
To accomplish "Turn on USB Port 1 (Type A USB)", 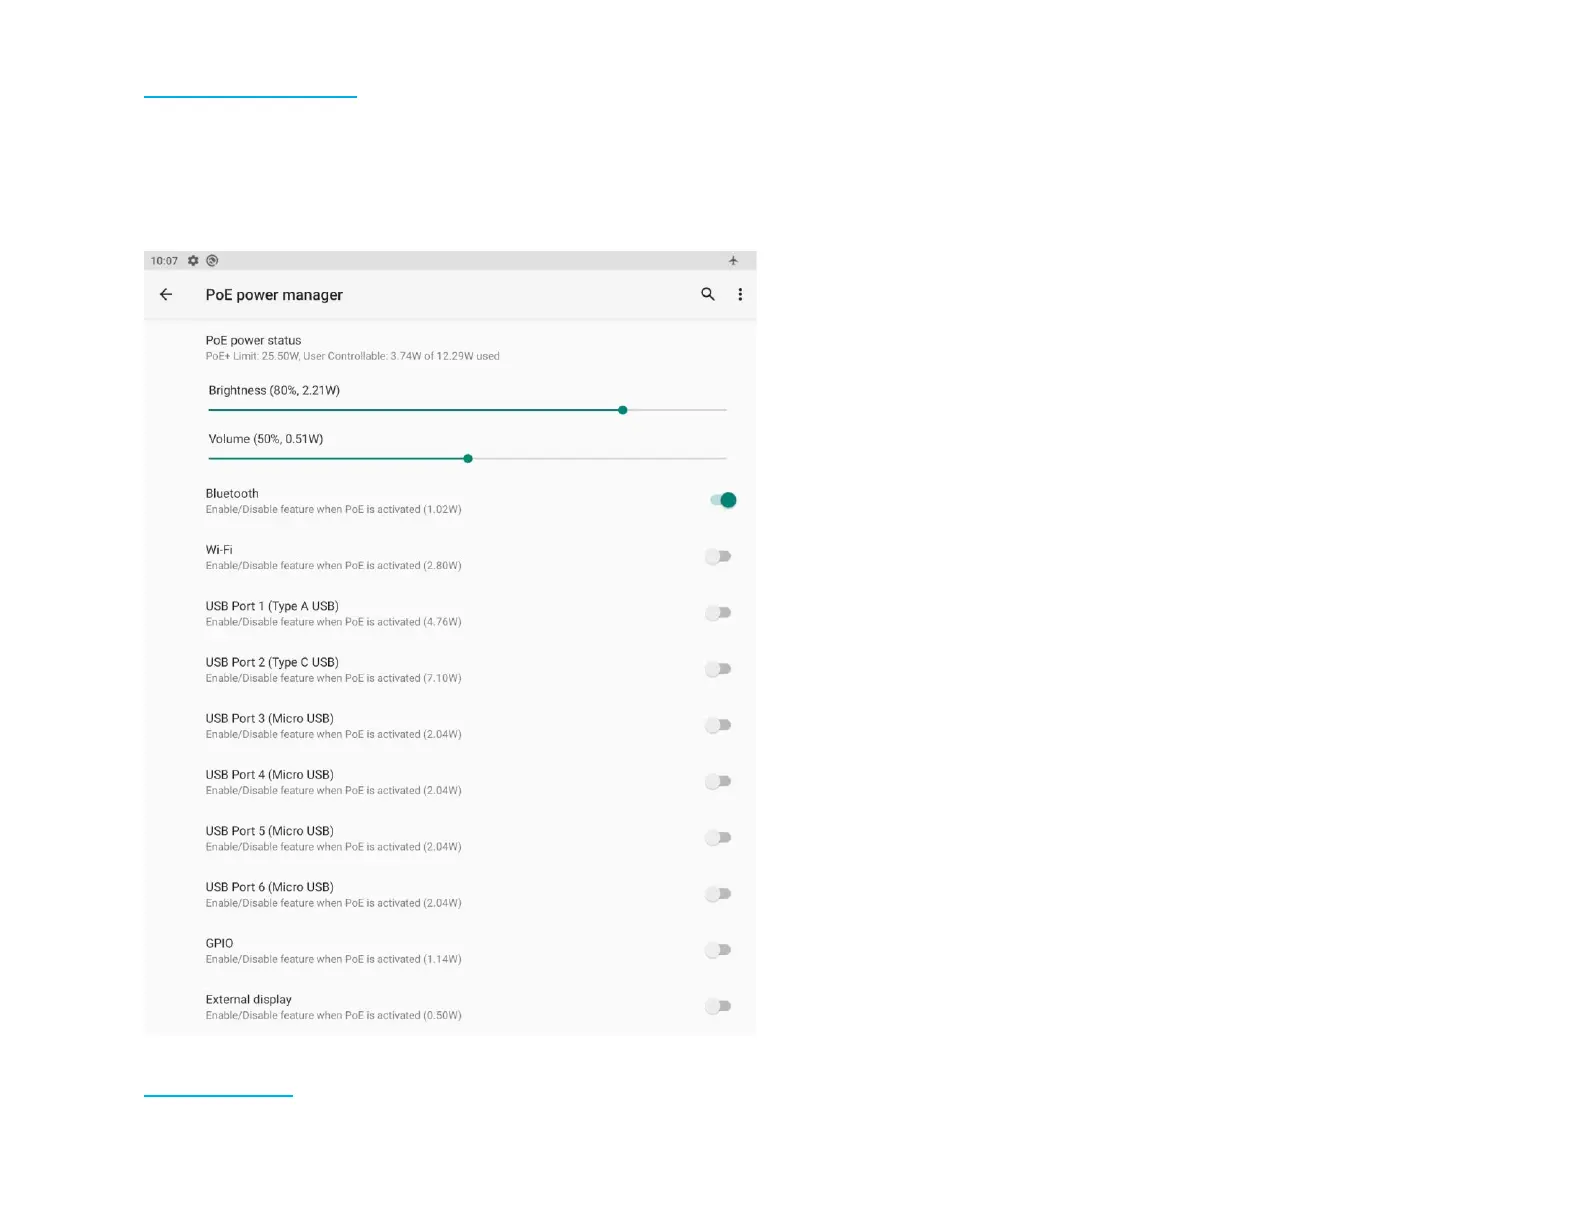I will 718,613.
